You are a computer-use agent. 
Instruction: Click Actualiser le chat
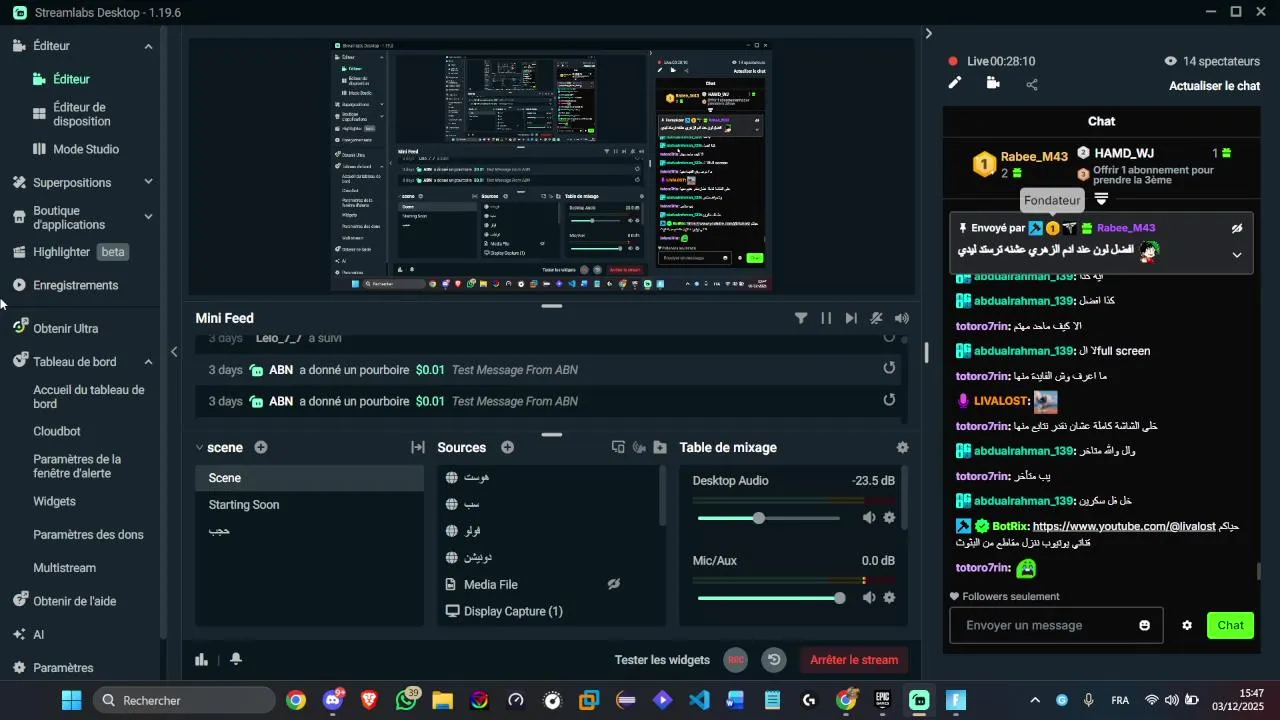pos(1214,86)
